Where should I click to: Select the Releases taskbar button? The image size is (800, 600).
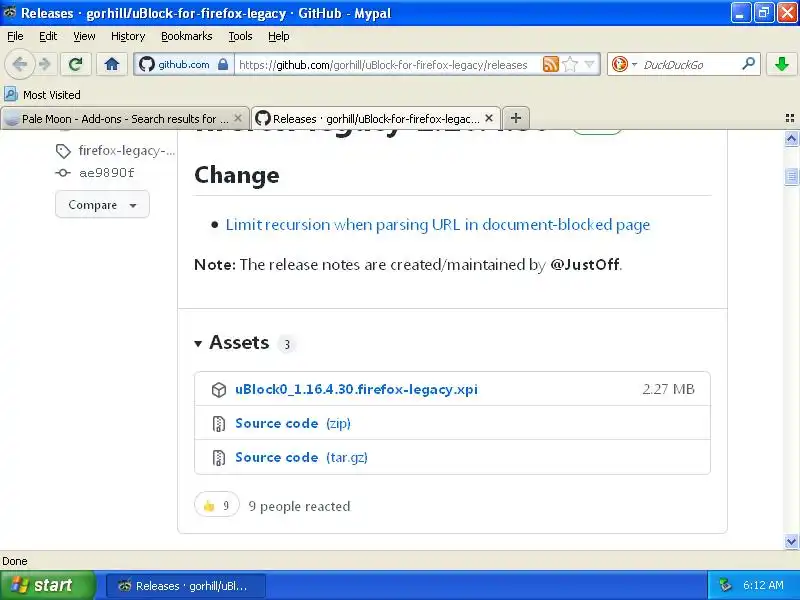click(186, 586)
